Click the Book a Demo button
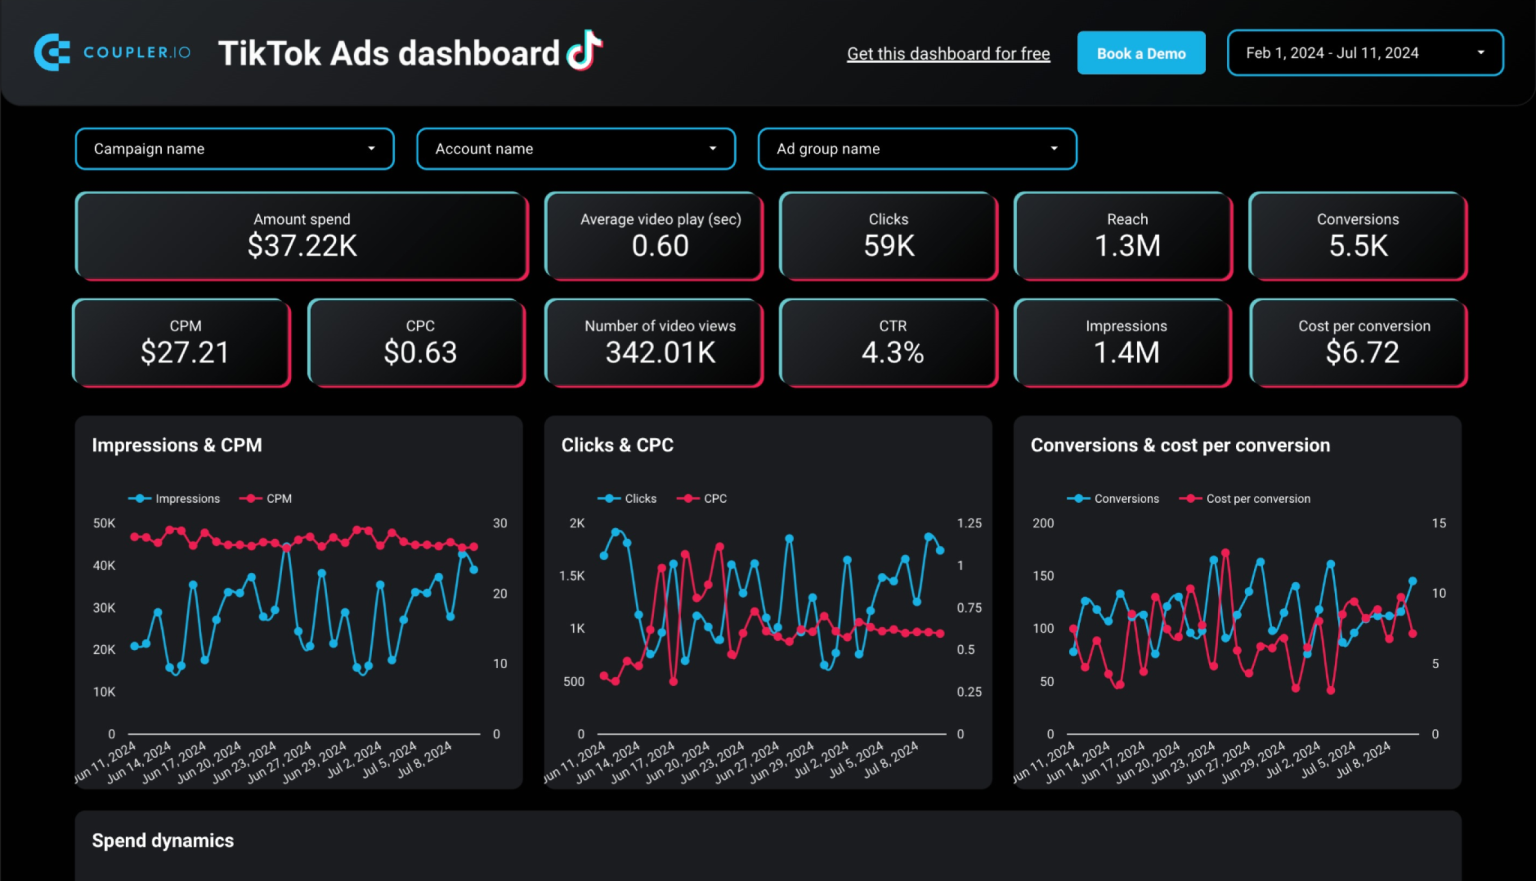 pos(1141,52)
